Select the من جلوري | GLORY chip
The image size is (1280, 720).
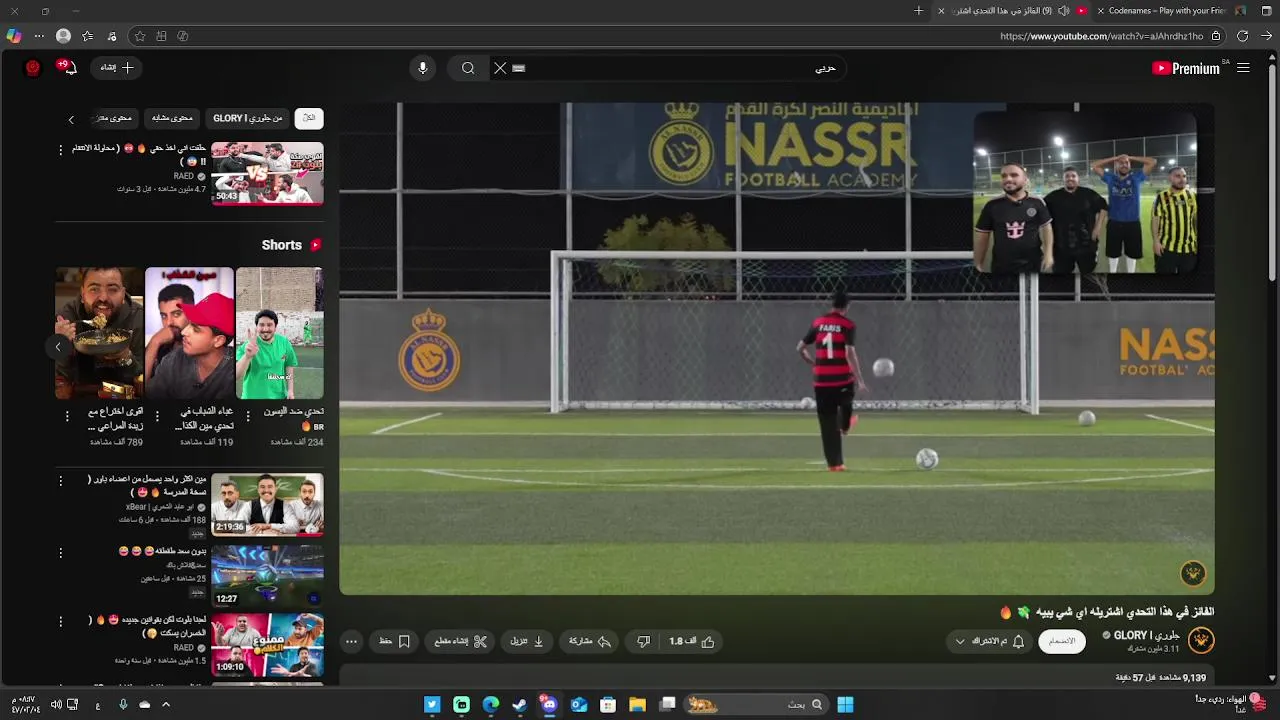pos(247,118)
